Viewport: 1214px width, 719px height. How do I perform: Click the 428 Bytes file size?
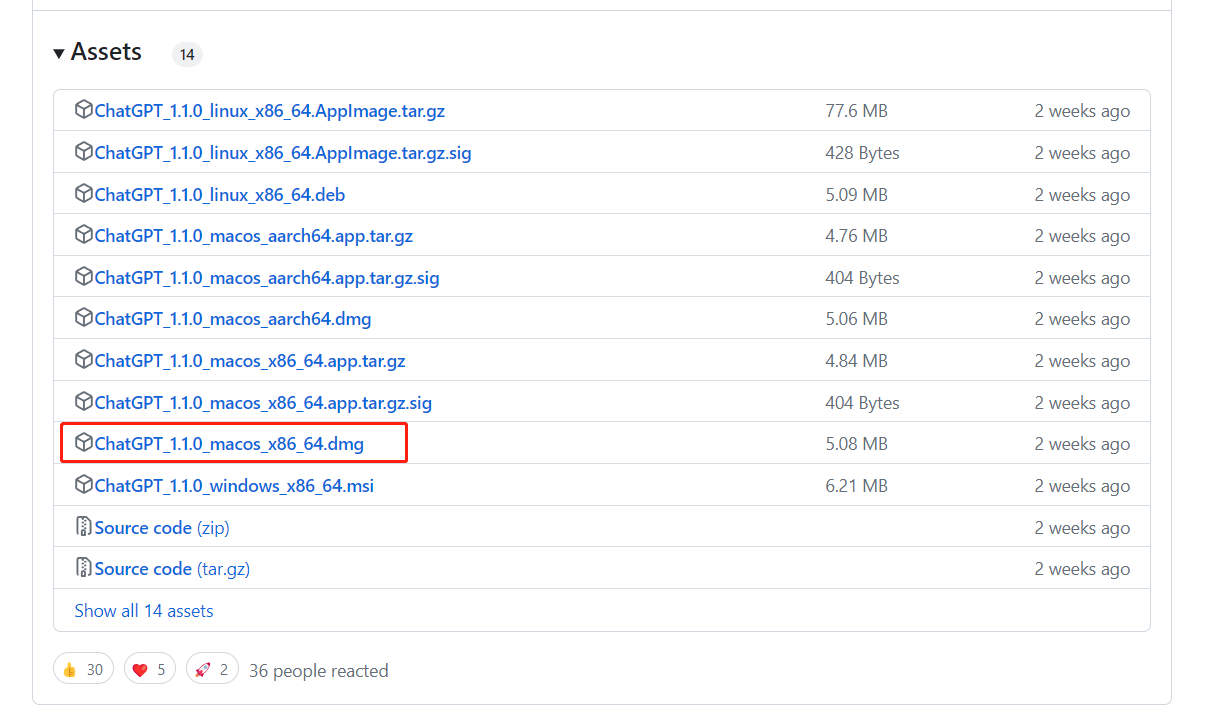pos(862,153)
